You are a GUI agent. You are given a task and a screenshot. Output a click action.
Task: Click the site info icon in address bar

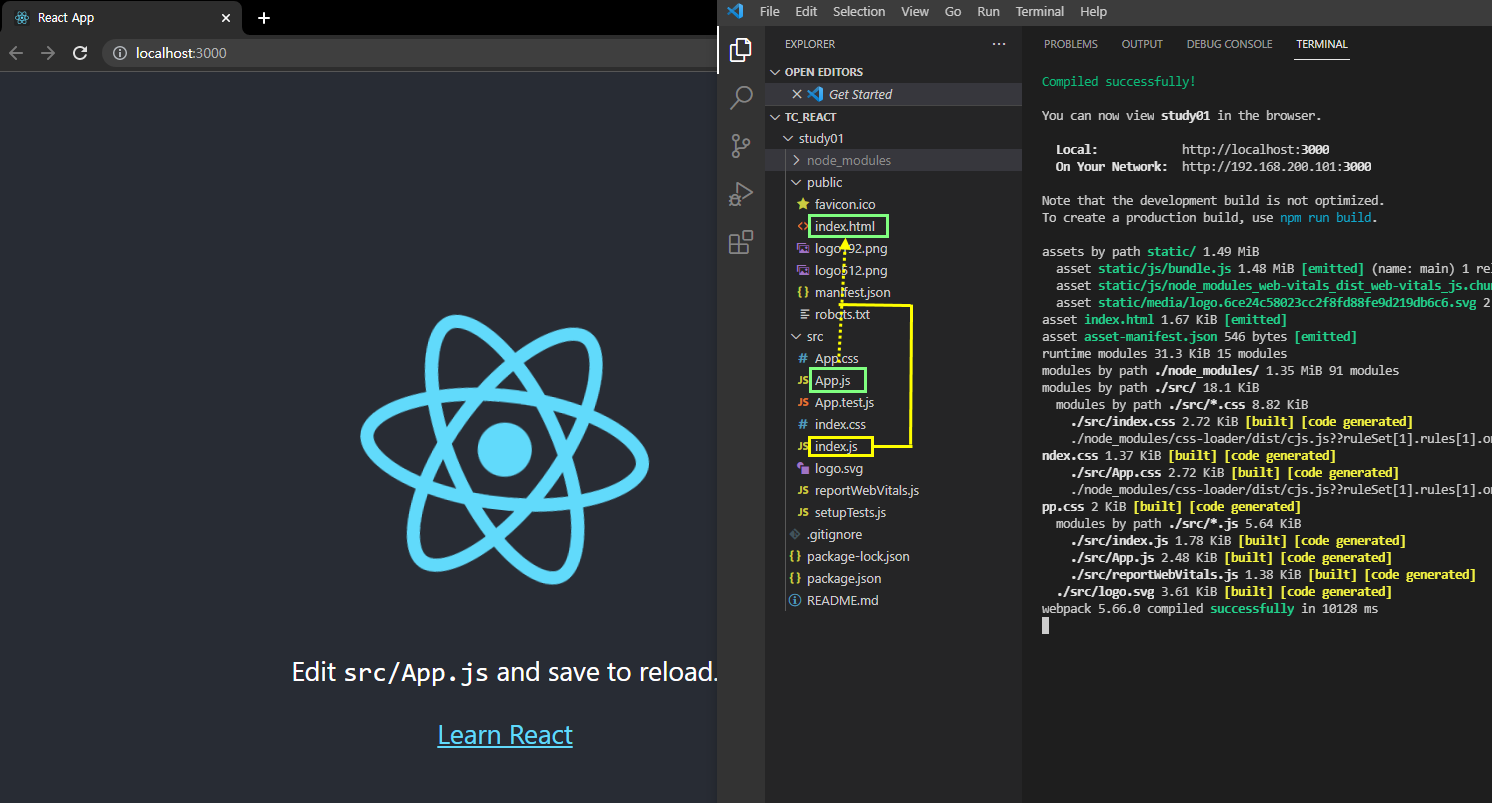pyautogui.click(x=120, y=53)
